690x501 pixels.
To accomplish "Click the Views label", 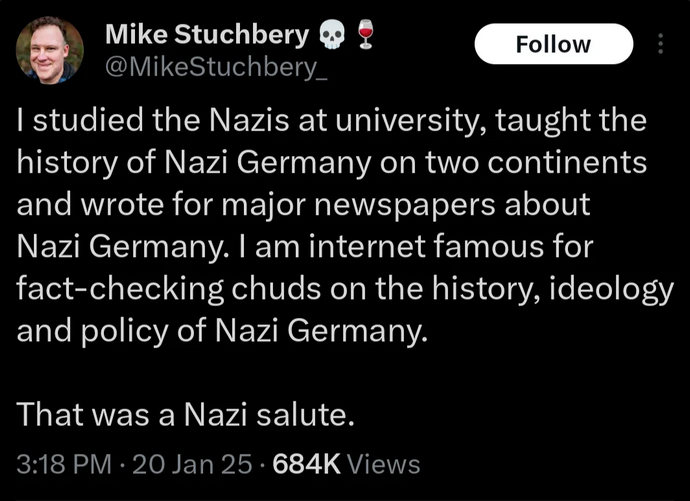I will (x=385, y=464).
